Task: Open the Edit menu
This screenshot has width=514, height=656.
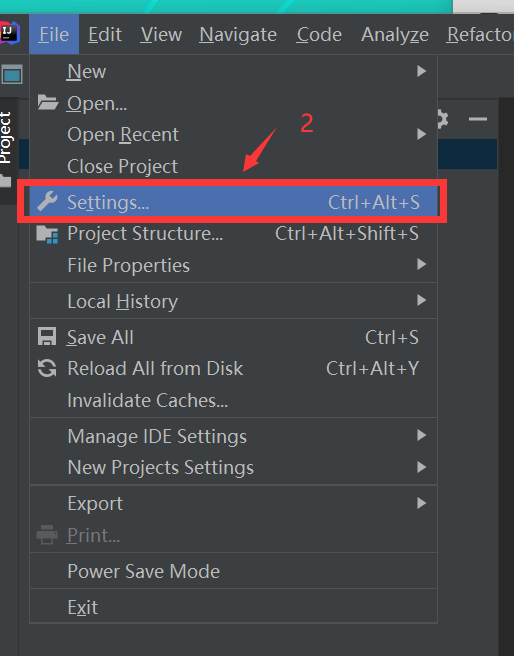Action: (105, 34)
